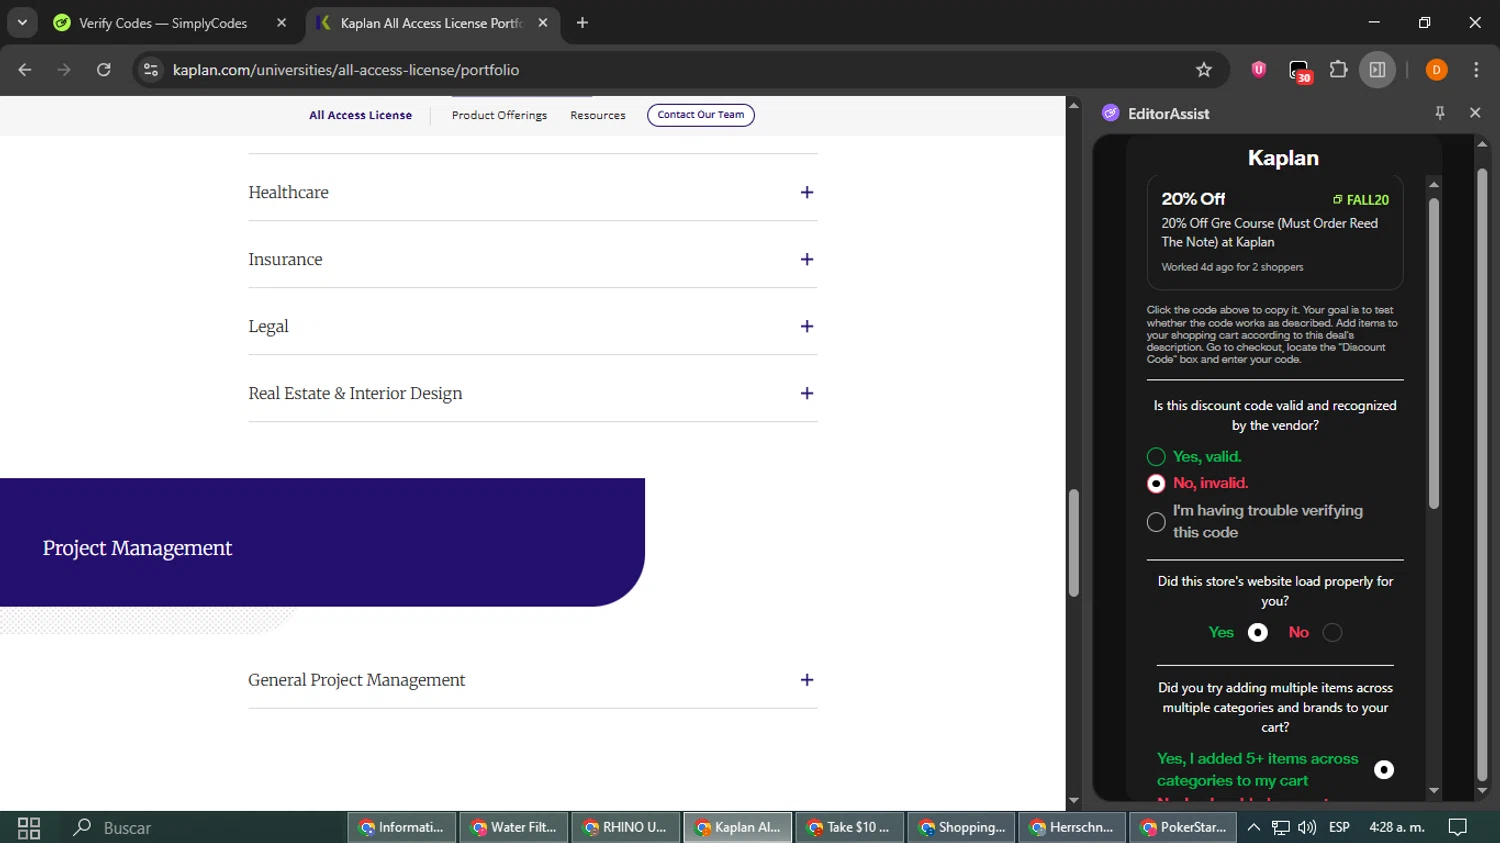Switch to Take $10 taskbar window
This screenshot has height=843, width=1500.
(x=850, y=827)
